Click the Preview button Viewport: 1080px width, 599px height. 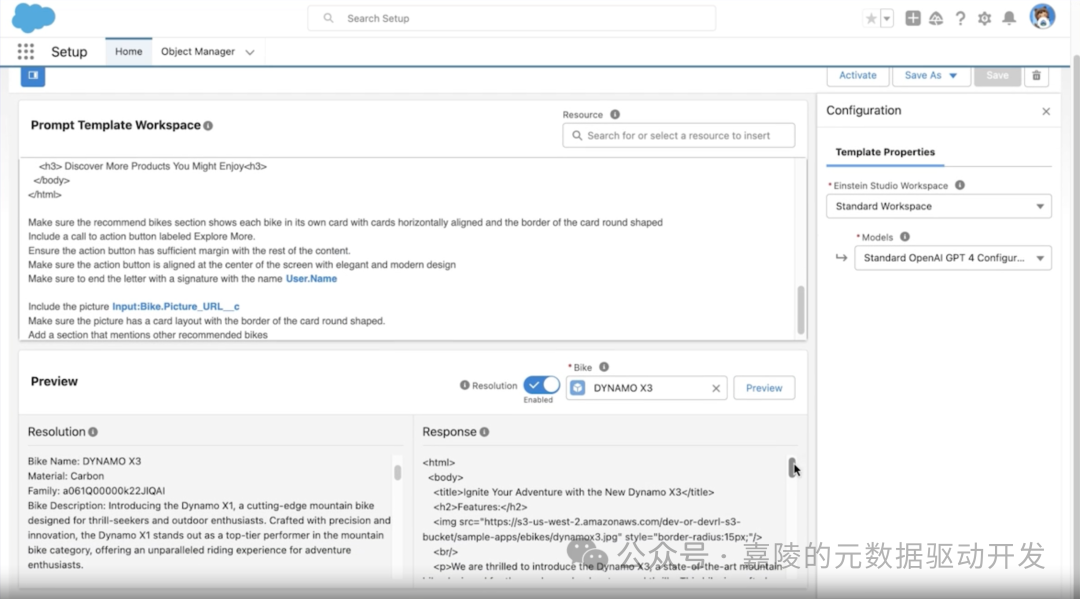tap(764, 388)
